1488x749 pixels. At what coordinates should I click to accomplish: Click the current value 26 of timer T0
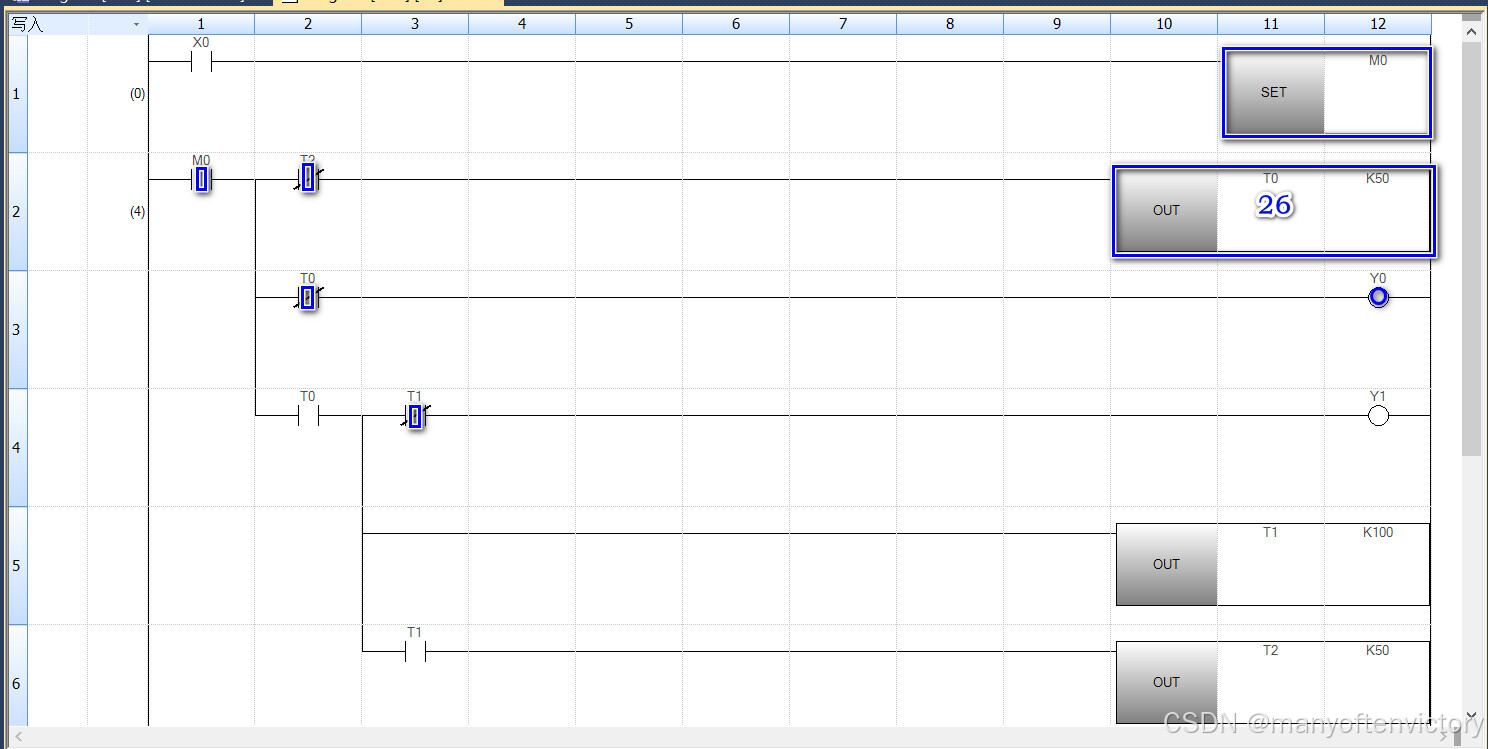coord(1275,205)
